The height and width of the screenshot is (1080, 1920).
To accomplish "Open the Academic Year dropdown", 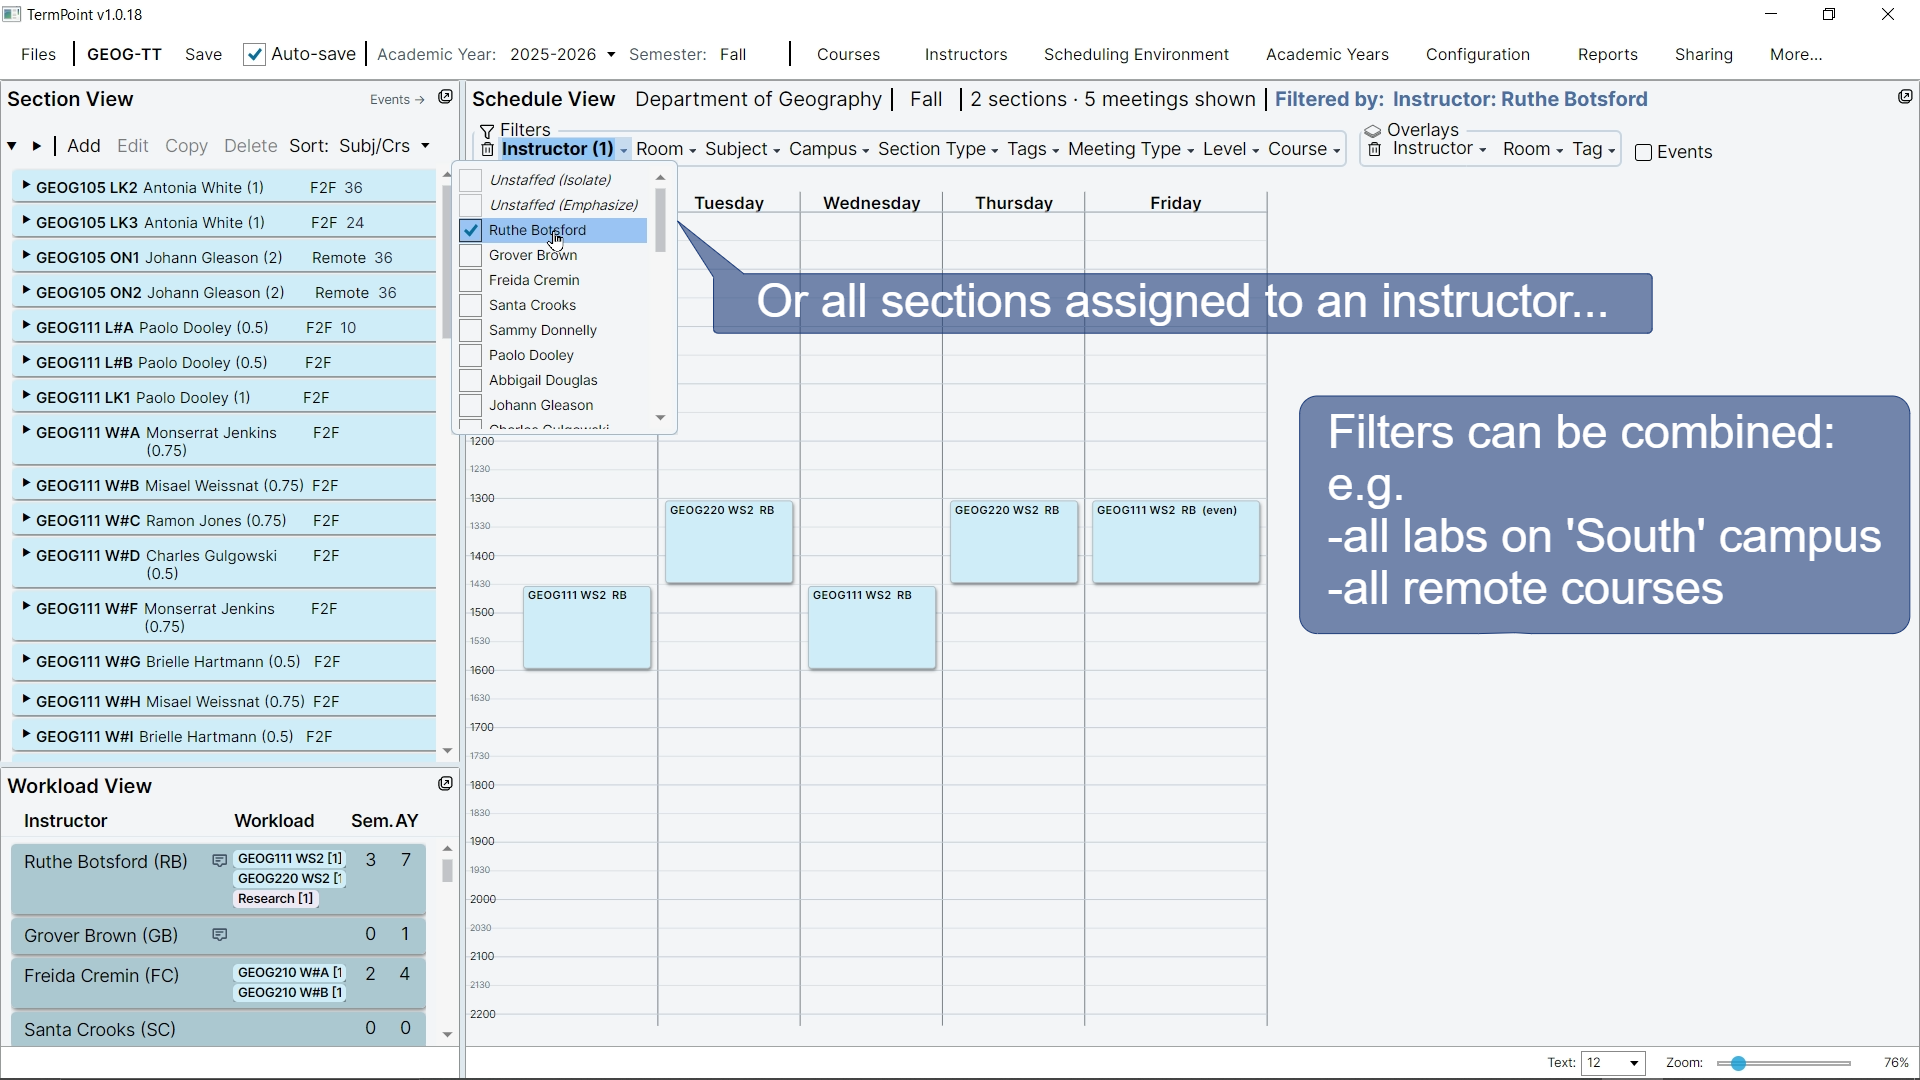I will click(563, 55).
